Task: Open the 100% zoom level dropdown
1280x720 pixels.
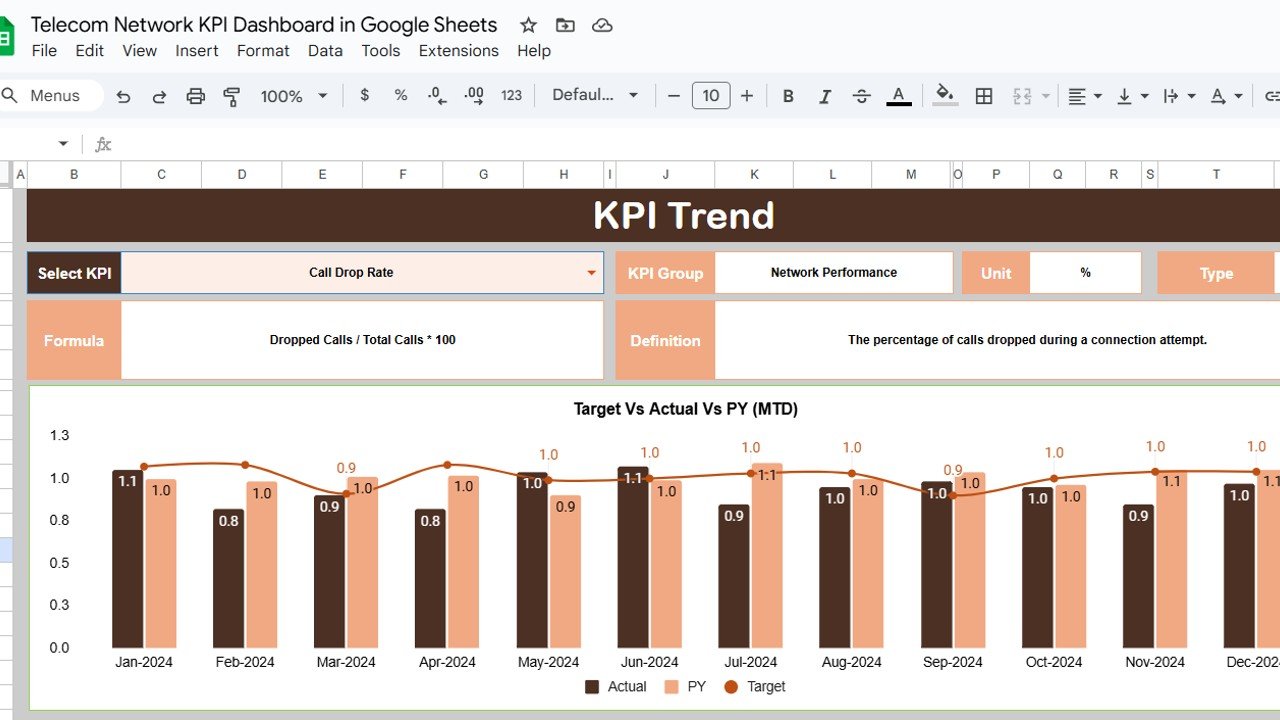Action: [294, 96]
